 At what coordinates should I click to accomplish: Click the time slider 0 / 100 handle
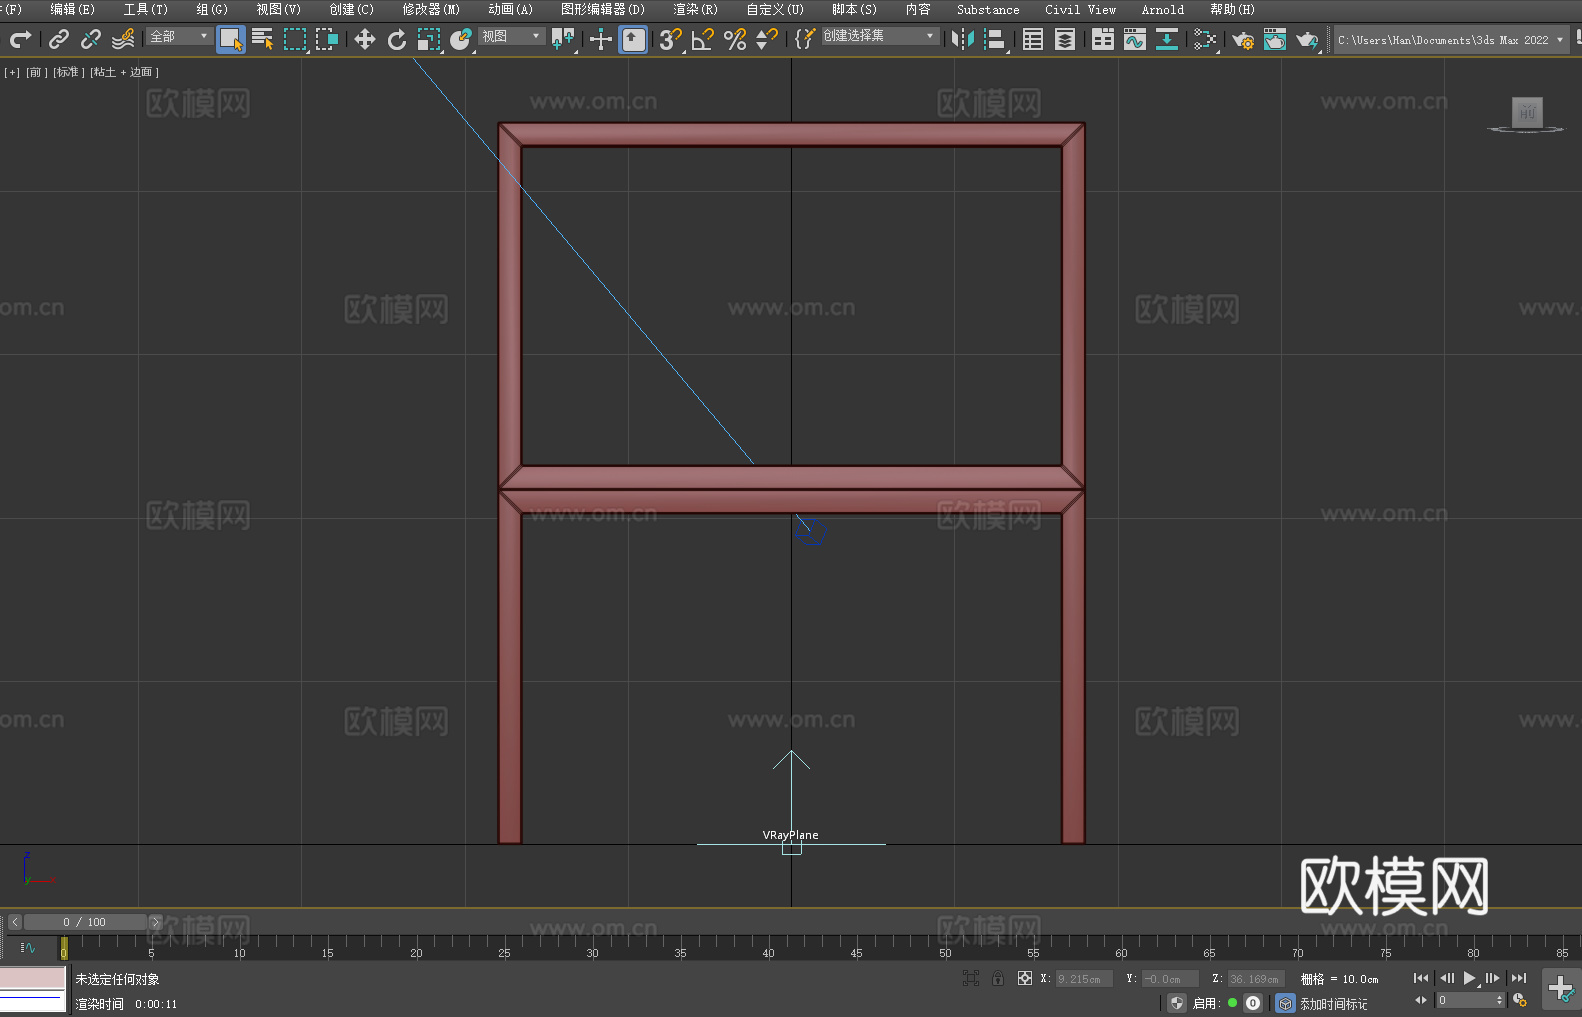(84, 922)
